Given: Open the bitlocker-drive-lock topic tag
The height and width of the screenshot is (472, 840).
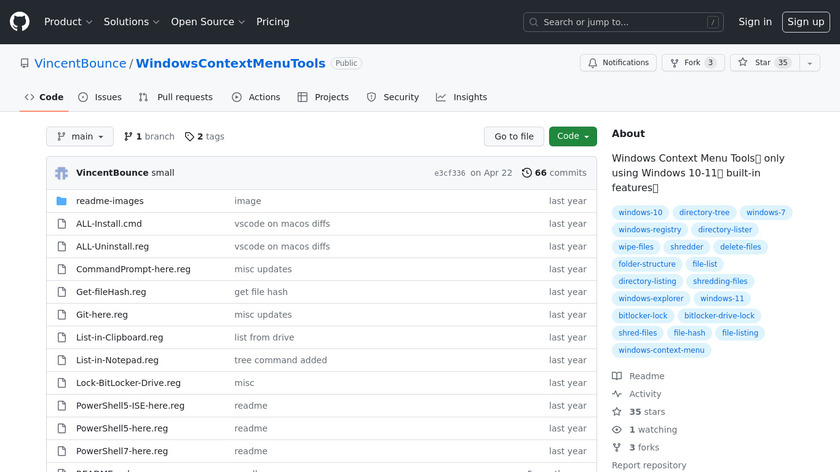Looking at the screenshot, I should tap(719, 316).
